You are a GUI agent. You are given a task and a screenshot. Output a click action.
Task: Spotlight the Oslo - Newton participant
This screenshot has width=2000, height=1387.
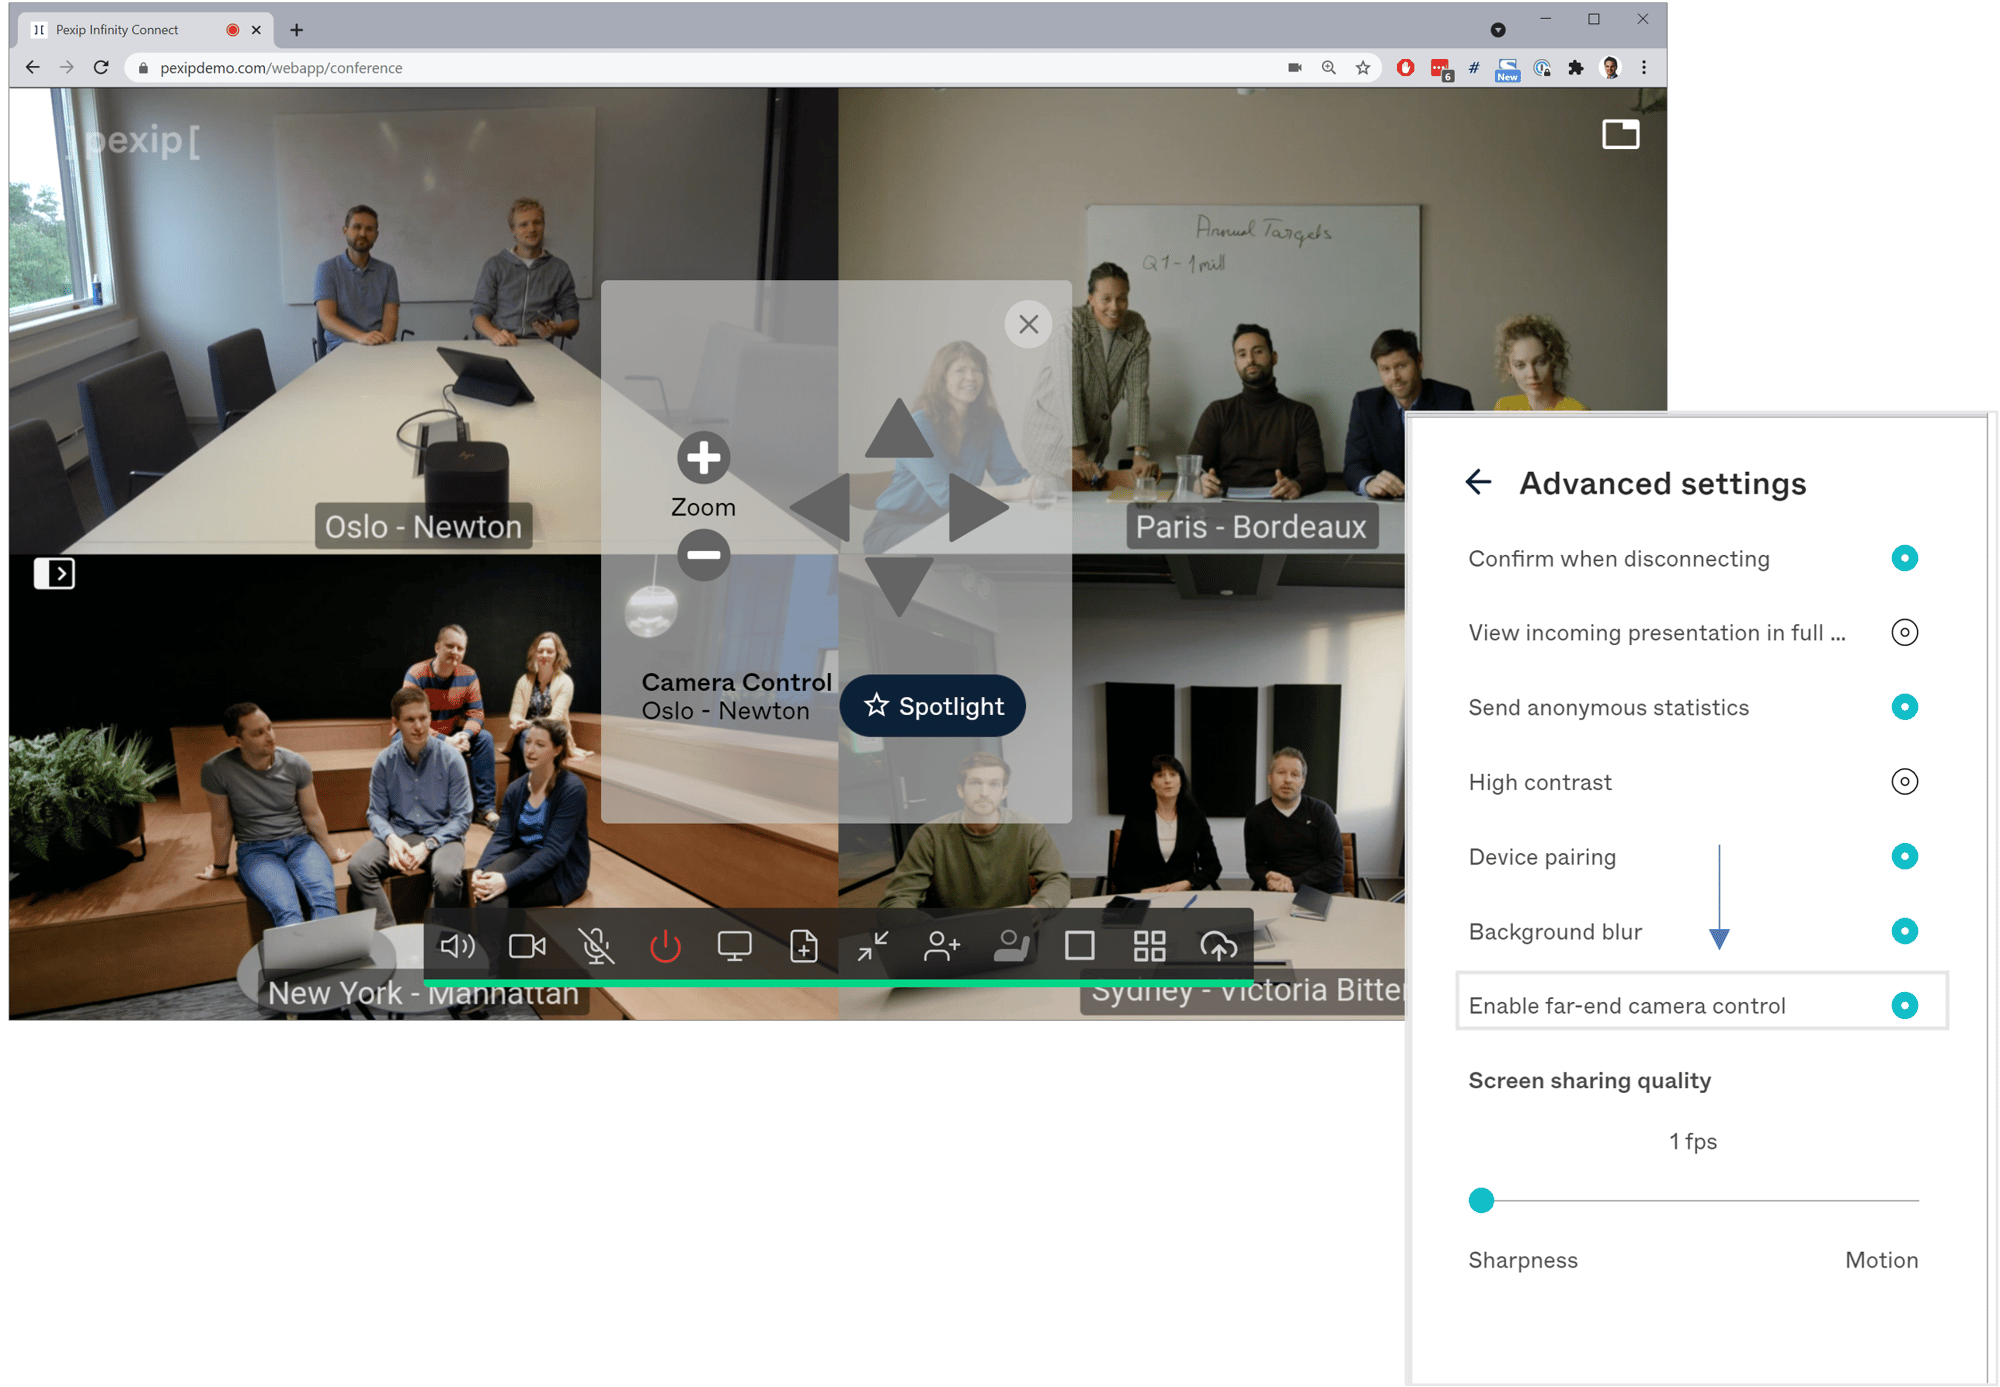(931, 705)
